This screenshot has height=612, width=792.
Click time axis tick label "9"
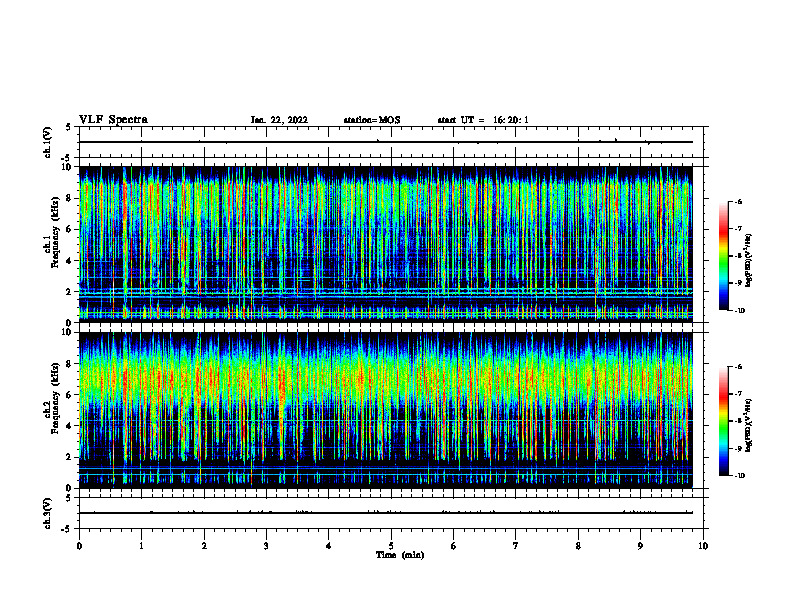click(x=640, y=546)
